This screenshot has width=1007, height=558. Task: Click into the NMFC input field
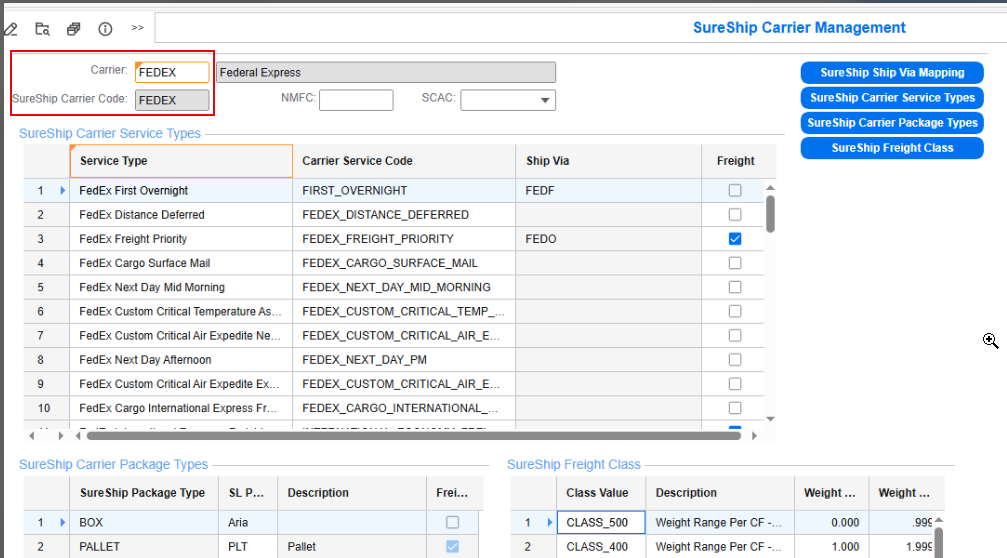pyautogui.click(x=356, y=100)
